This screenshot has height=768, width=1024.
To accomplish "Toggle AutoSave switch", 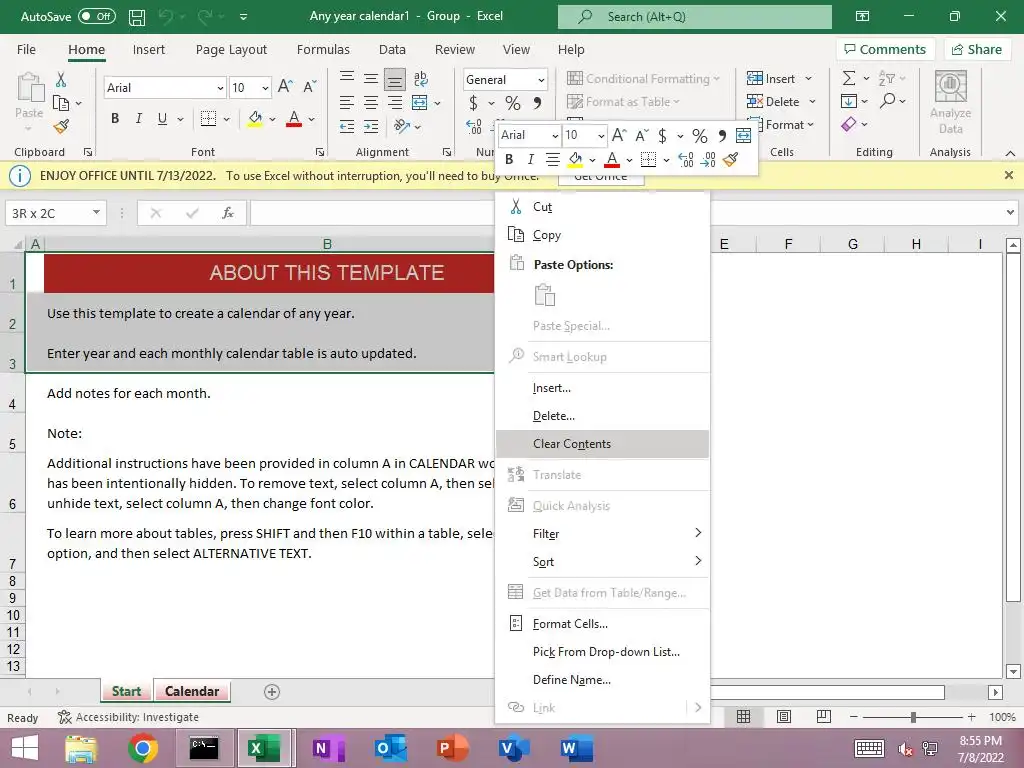I will (x=97, y=16).
